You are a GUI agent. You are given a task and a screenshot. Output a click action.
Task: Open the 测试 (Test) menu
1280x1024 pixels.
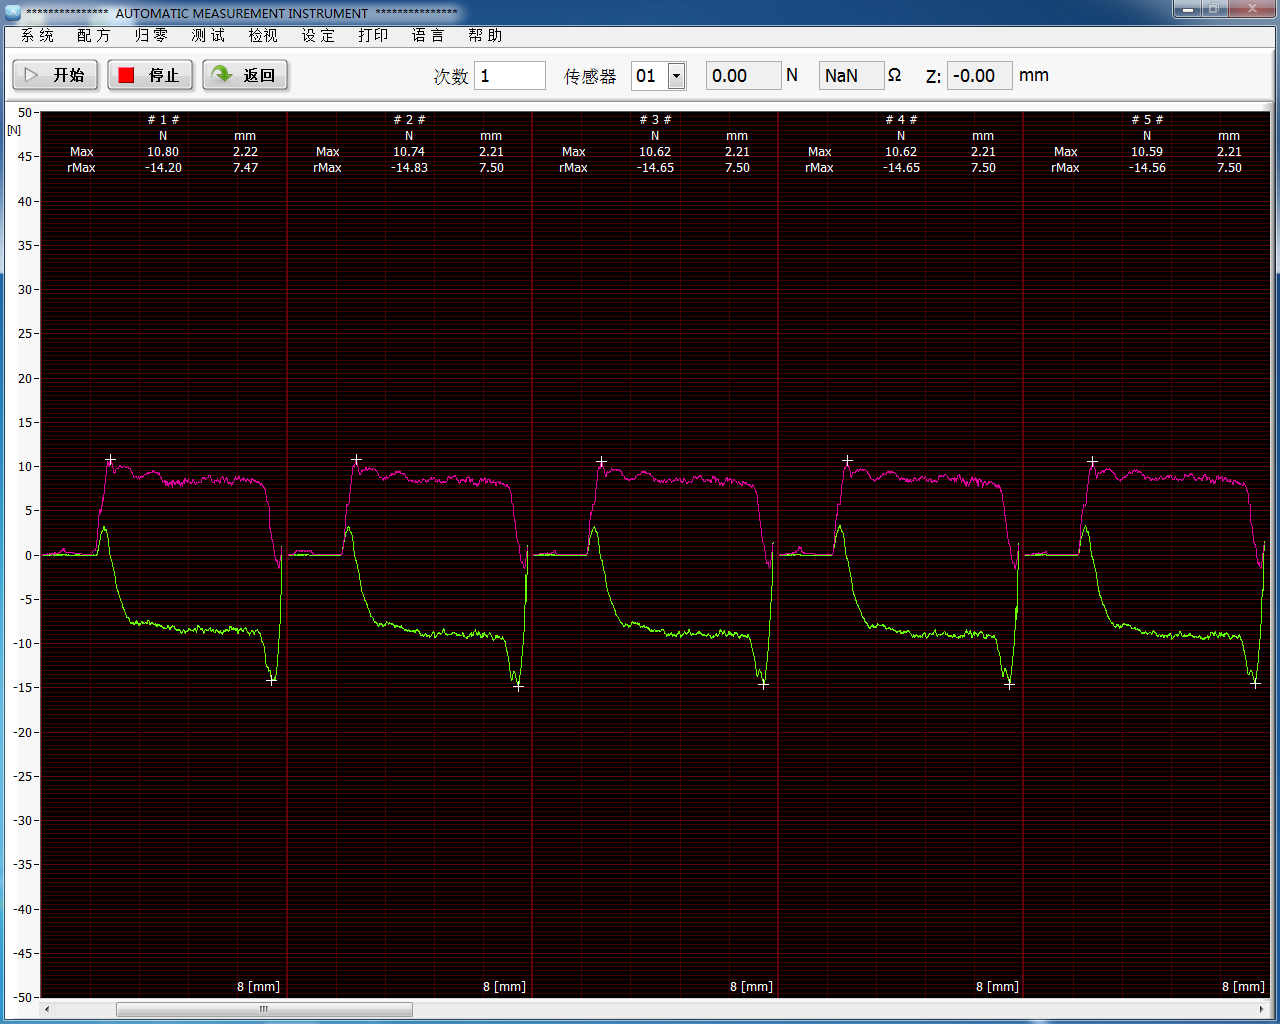click(x=208, y=36)
